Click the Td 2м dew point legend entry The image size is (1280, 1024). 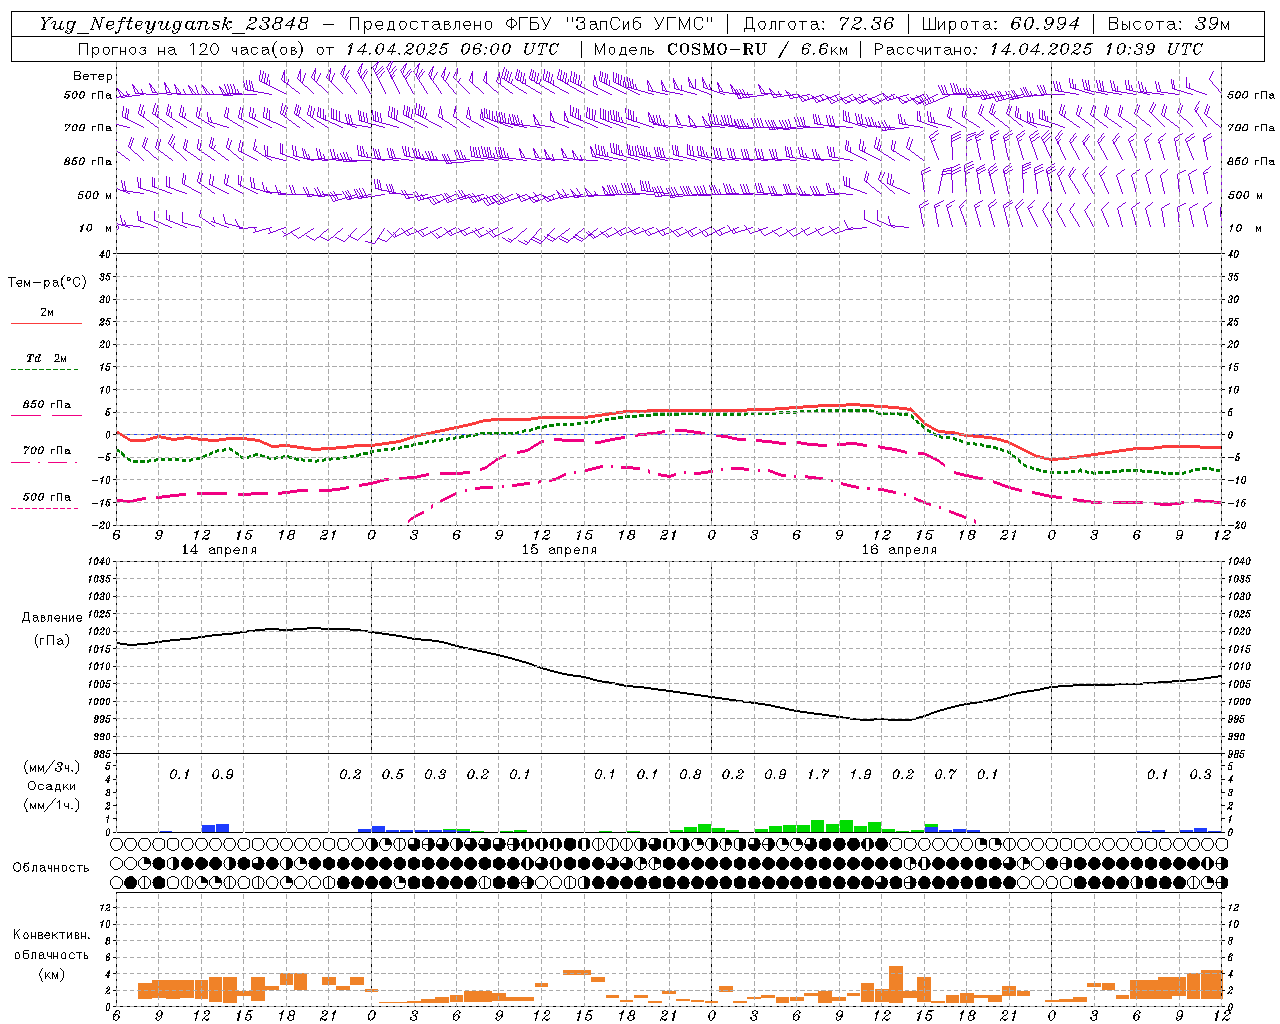click(46, 358)
